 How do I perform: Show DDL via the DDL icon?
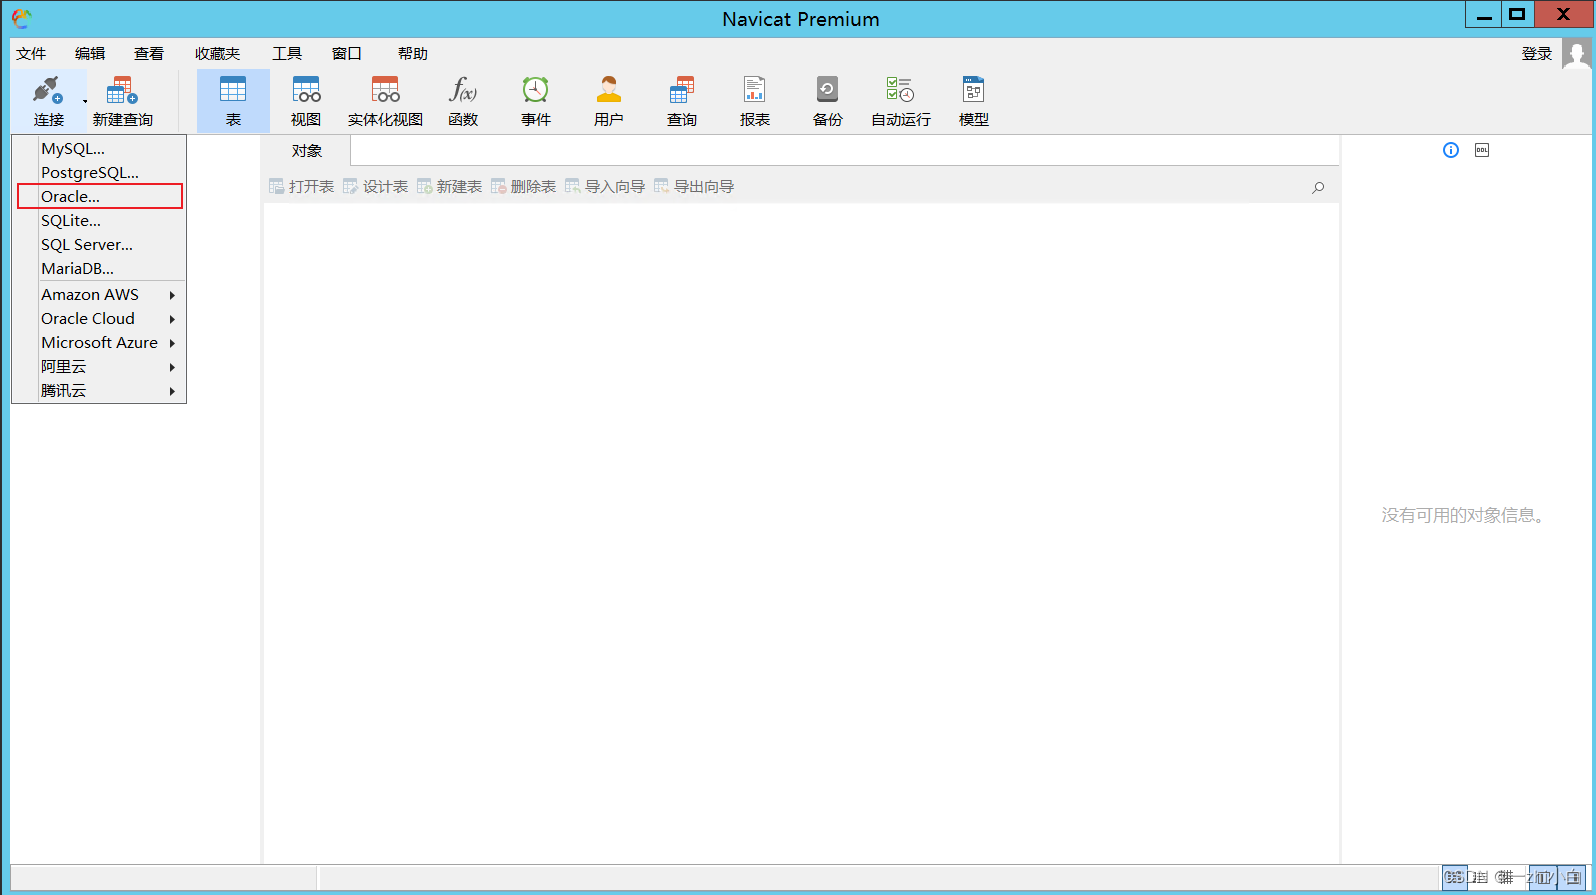(1482, 150)
